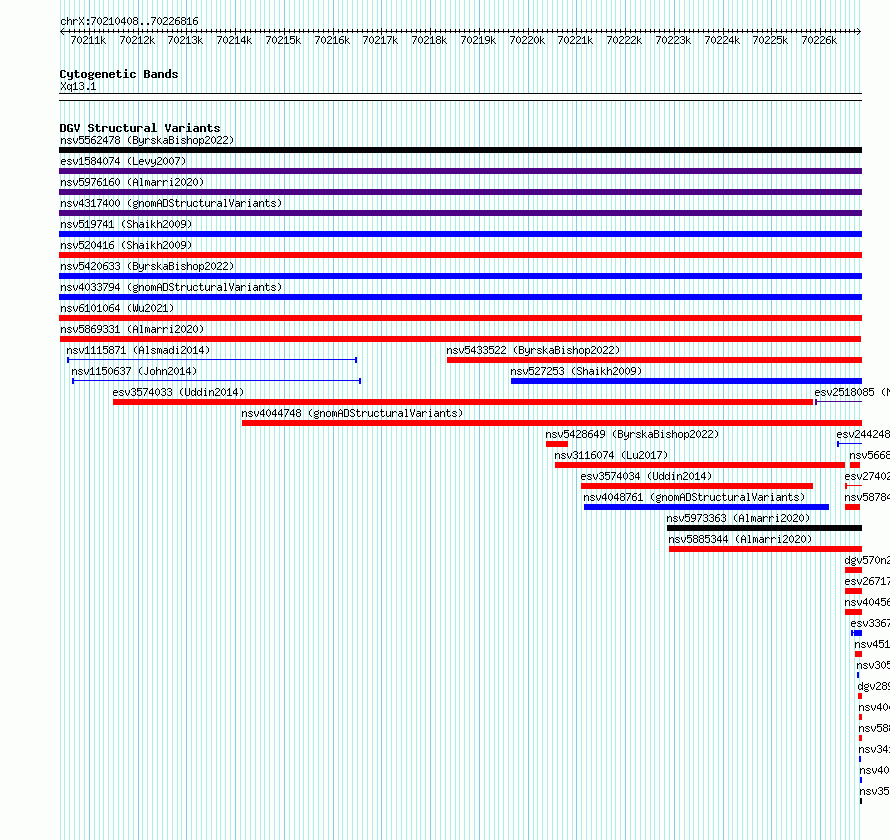This screenshot has width=890, height=840.
Task: Open nsv520416 (Shaikh2009) variant label
Action: [x=126, y=245]
